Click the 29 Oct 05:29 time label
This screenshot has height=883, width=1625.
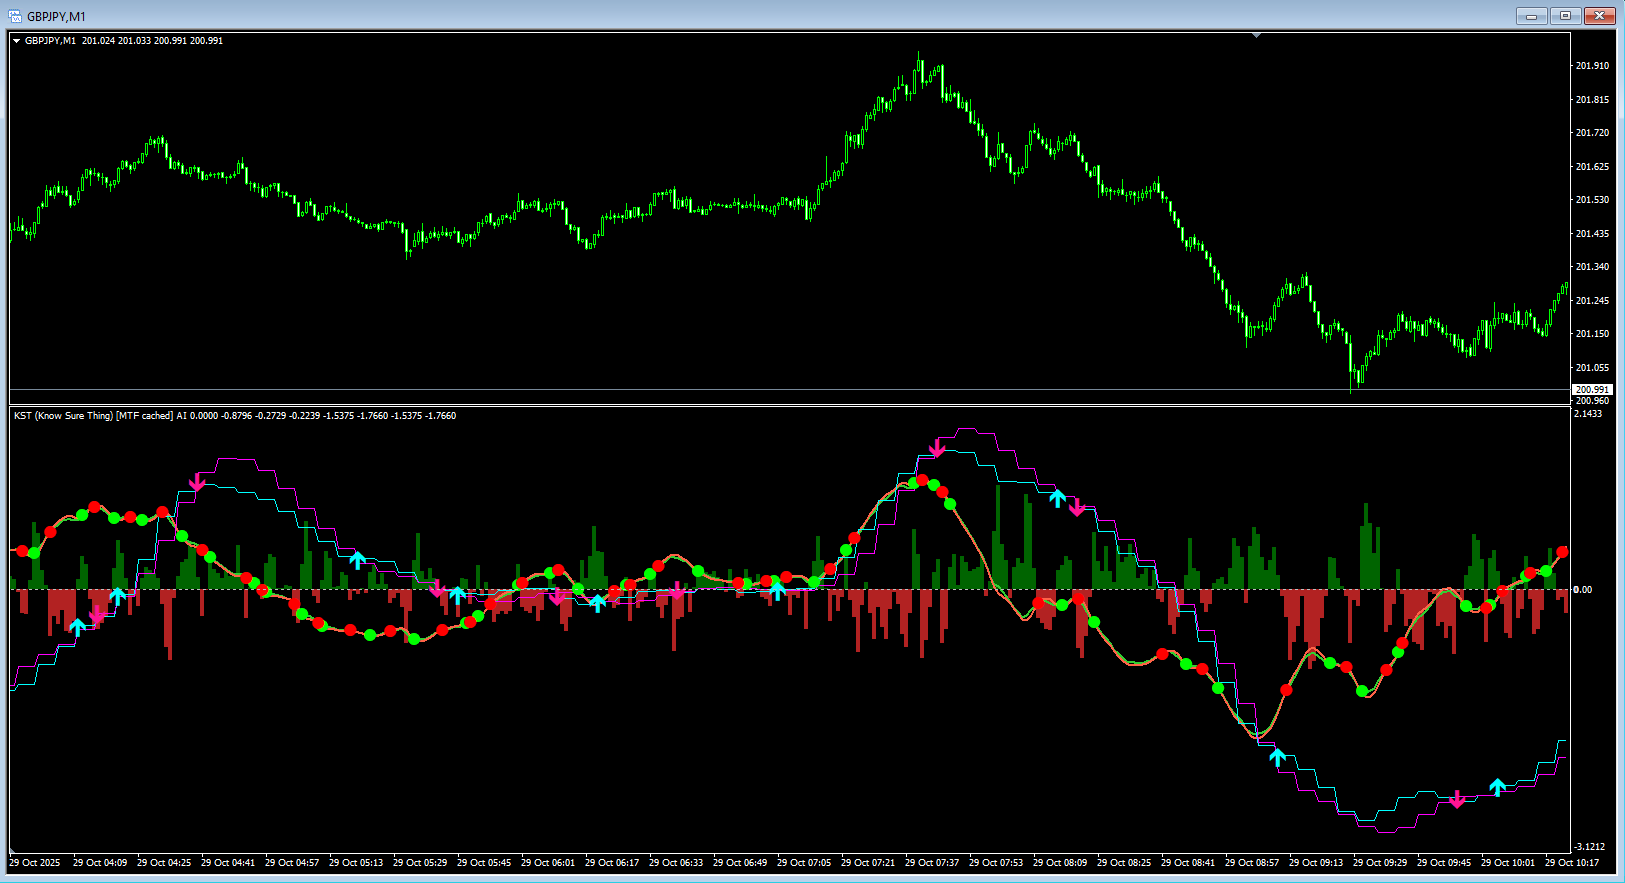[x=420, y=863]
